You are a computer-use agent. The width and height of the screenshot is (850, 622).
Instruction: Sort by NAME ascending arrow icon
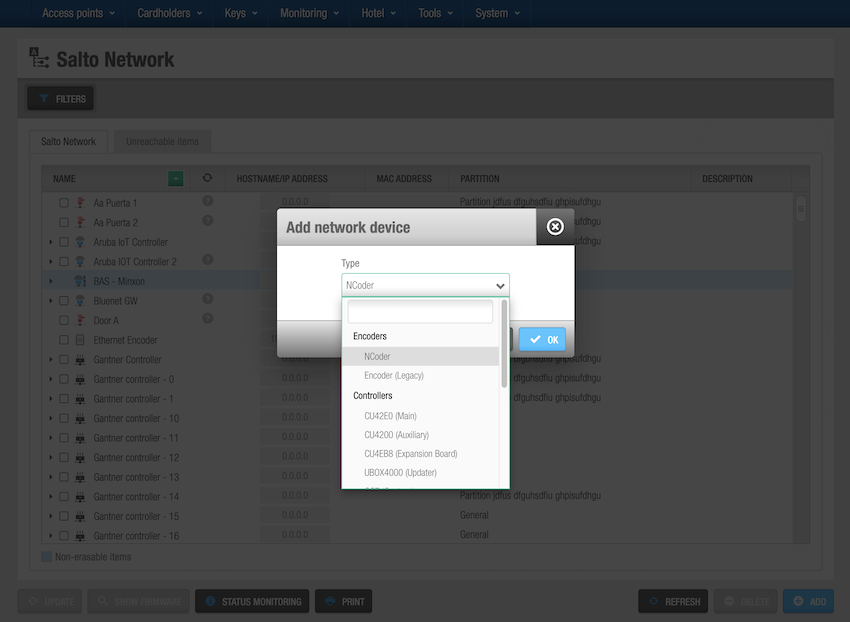point(176,178)
